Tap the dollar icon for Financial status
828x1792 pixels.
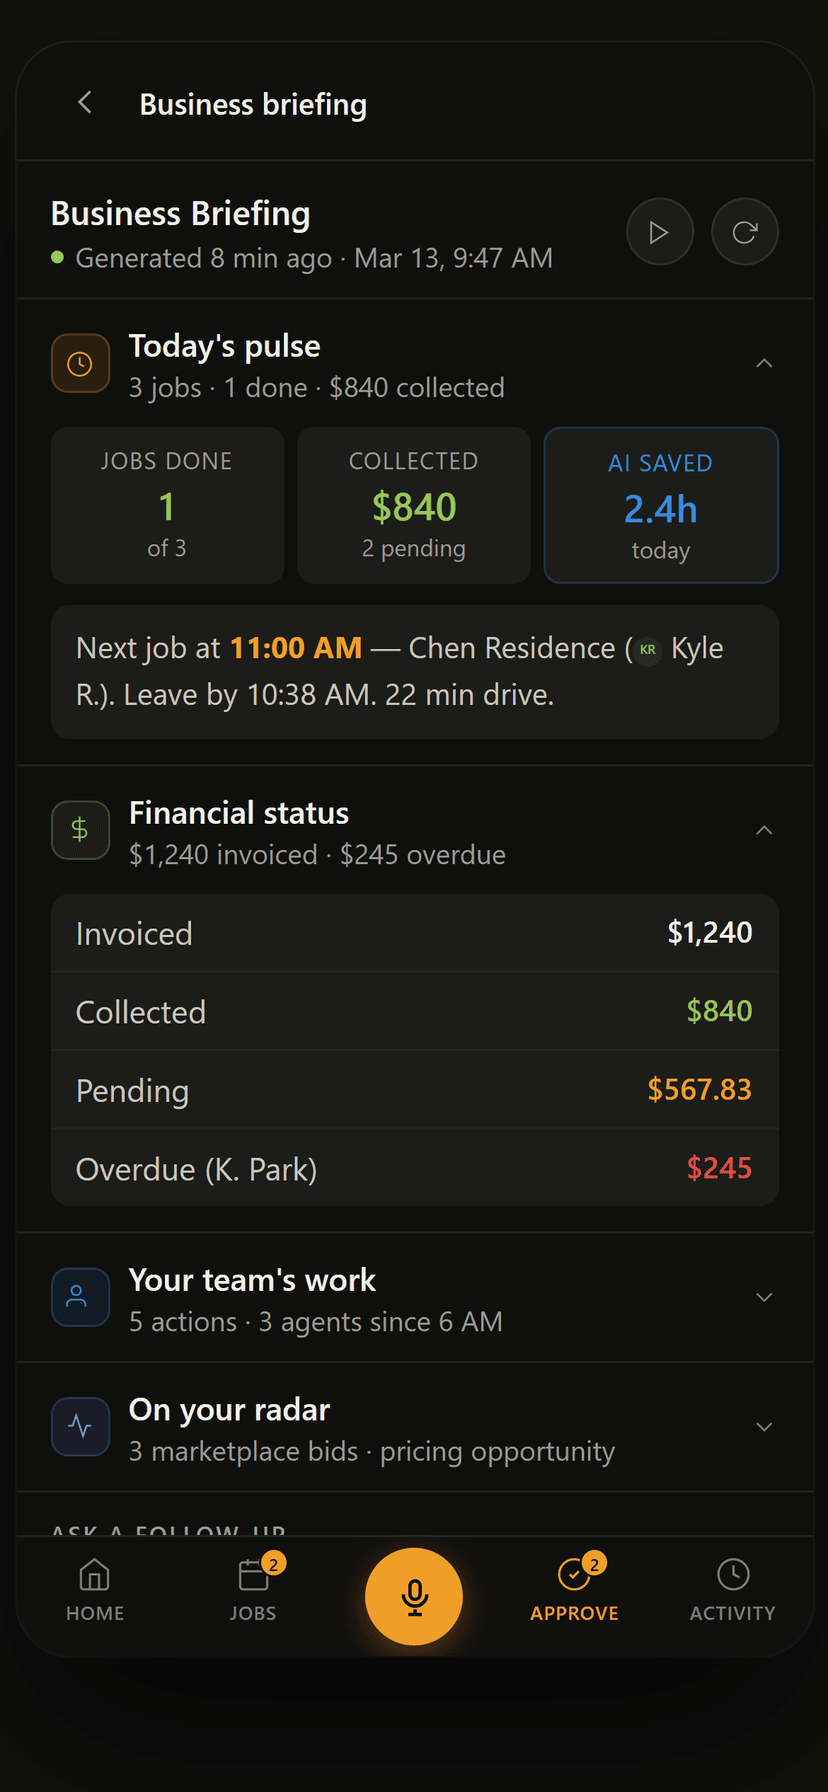(x=80, y=830)
